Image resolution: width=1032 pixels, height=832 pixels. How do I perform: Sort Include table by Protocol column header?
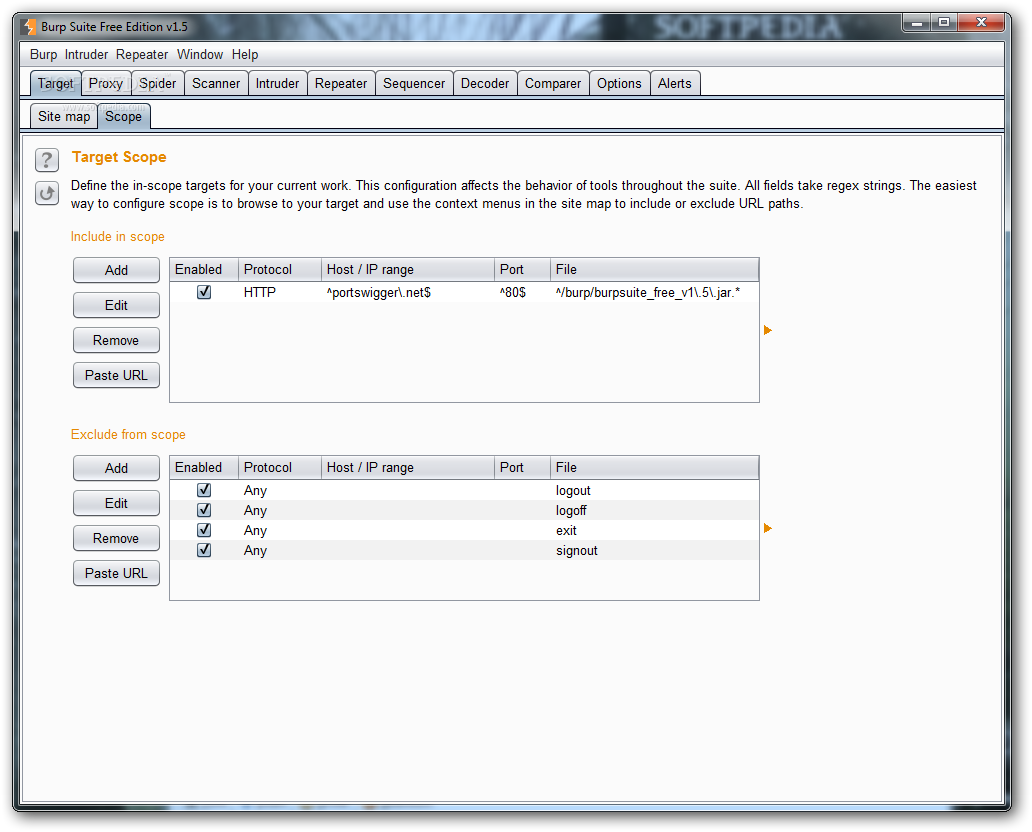pyautogui.click(x=280, y=270)
